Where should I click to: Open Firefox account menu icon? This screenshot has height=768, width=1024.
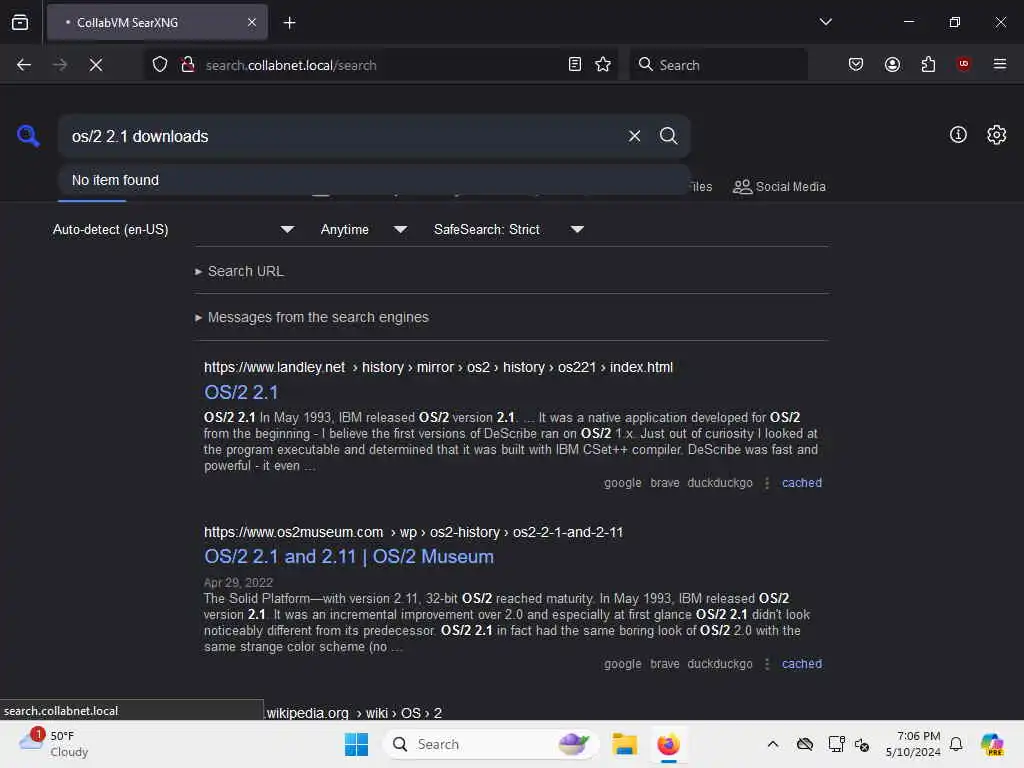point(892,64)
